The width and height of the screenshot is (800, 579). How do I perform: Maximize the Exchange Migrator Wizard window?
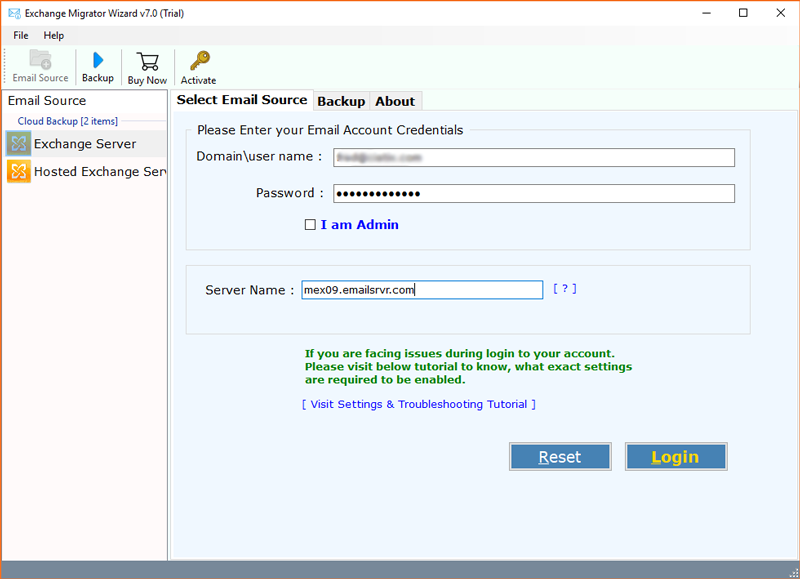coord(743,13)
